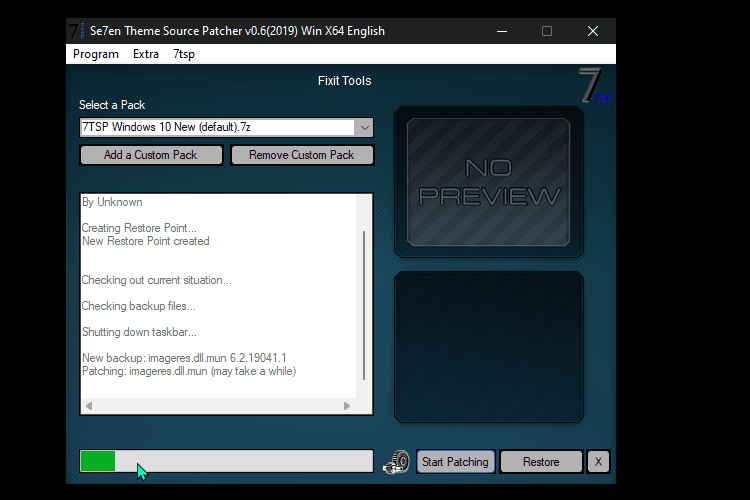Screen dimensions: 750x500
Task: Click the 'Checking backup files...' log line
Action: coord(139,306)
